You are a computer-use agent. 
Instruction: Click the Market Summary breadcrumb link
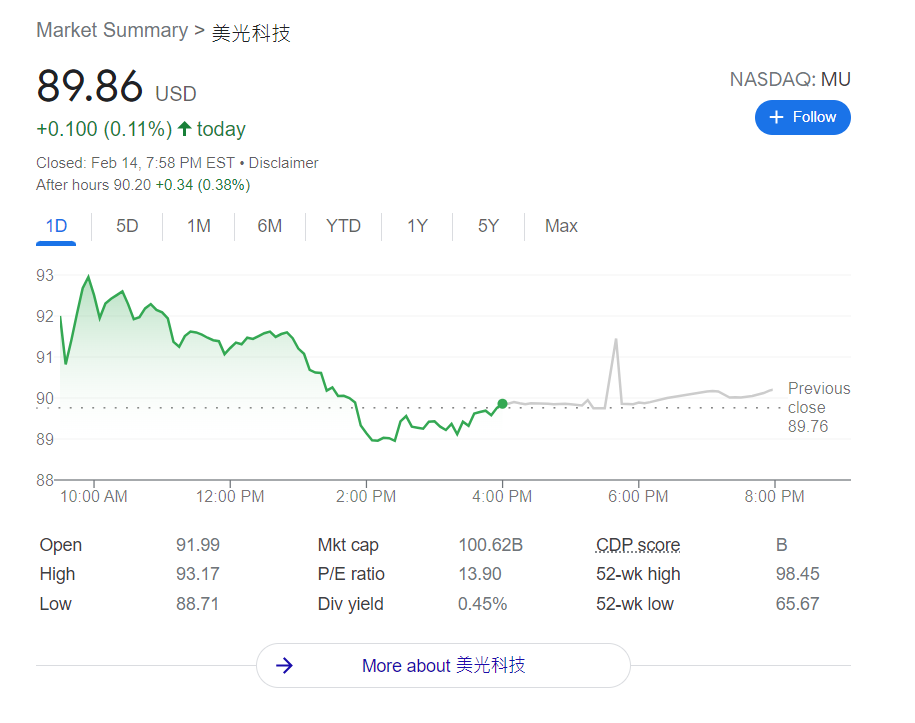[x=112, y=30]
